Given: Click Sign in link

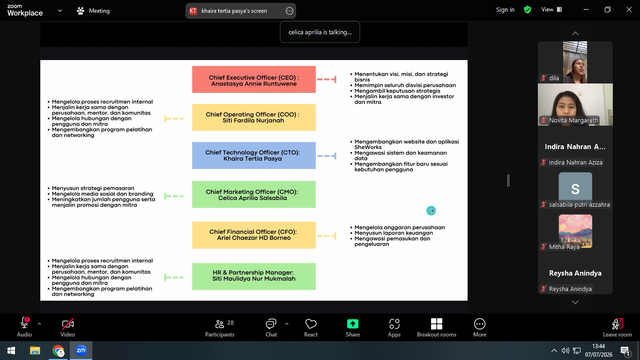Looking at the screenshot, I should point(505,10).
